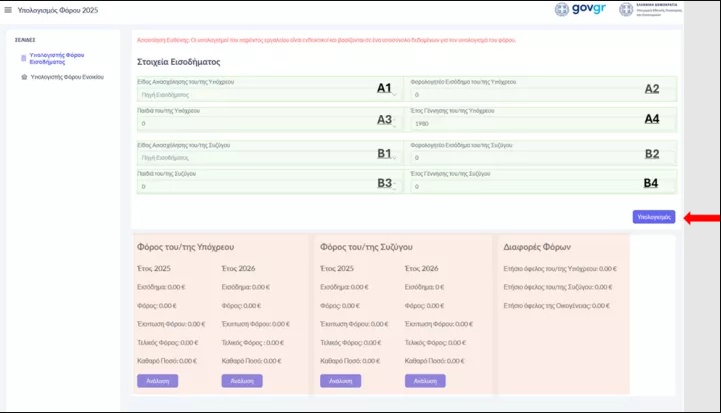The width and height of the screenshot is (721, 413).
Task: Open Ανάλυση for Συζύγου year 2026
Action: coord(425,381)
